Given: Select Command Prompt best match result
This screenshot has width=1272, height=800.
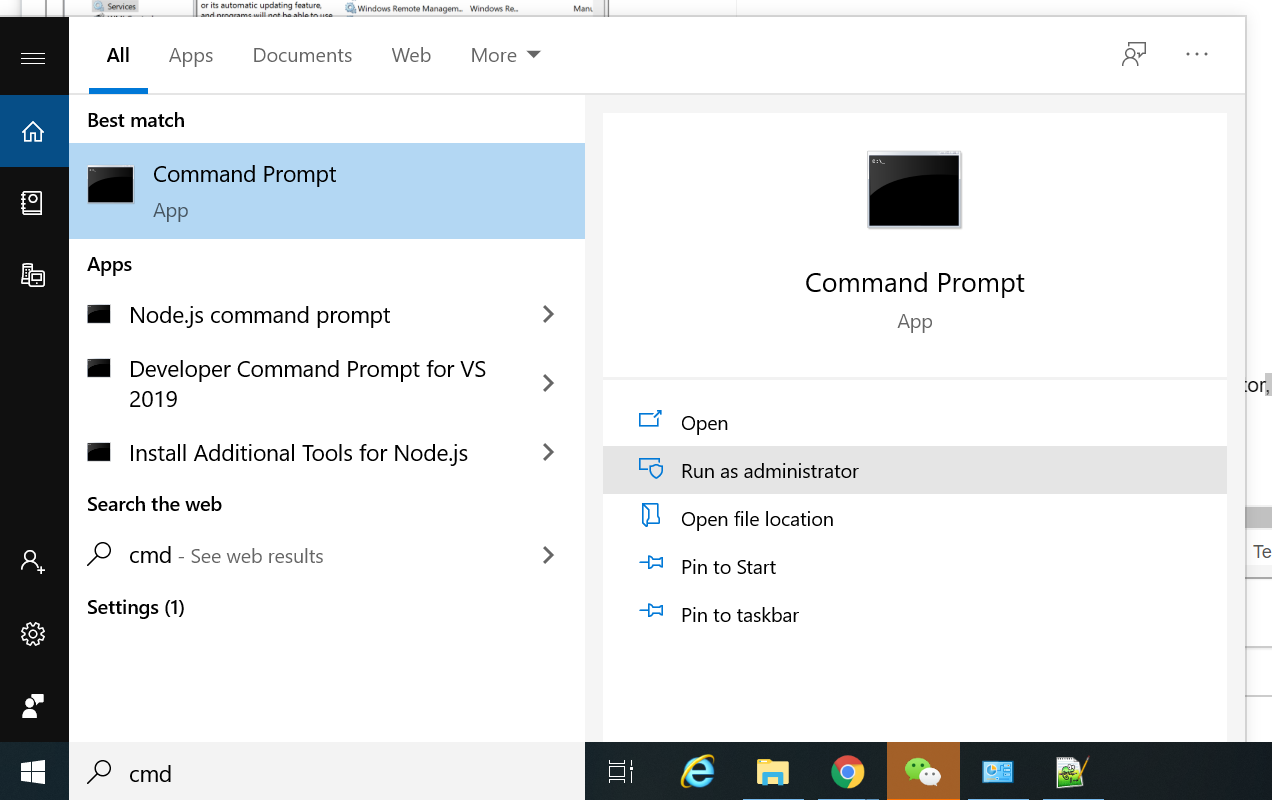Looking at the screenshot, I should click(x=326, y=191).
